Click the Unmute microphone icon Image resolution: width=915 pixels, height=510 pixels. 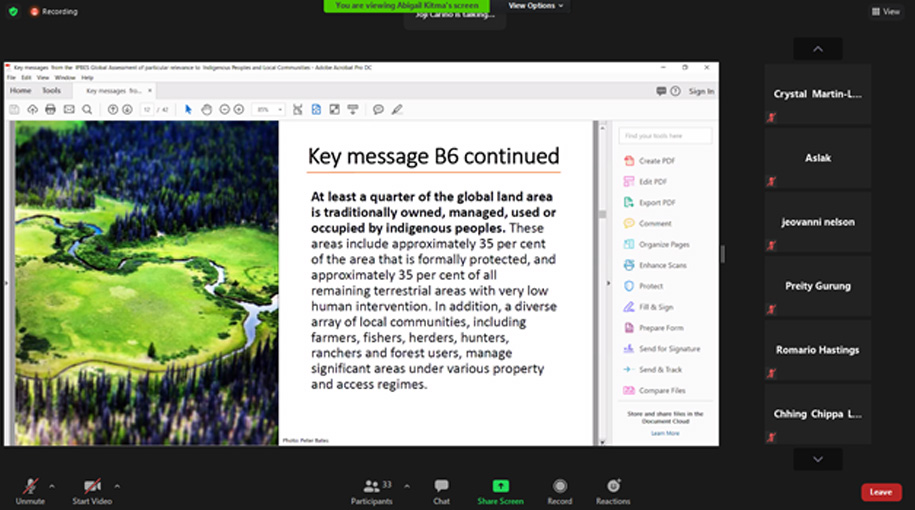point(30,486)
